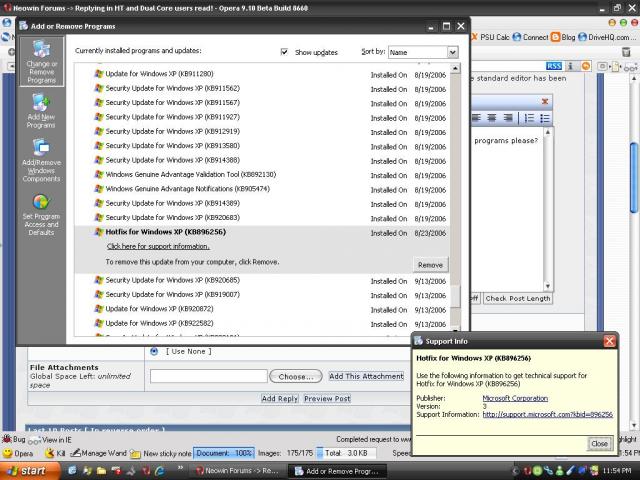Select Security Update for Windows XP (KB911567)
640x480 pixels.
coord(262,103)
